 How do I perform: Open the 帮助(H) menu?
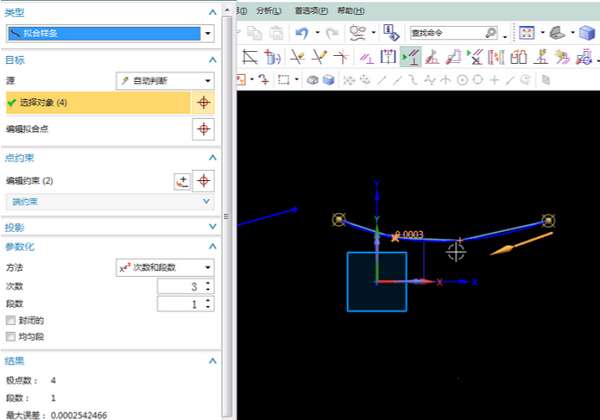(x=352, y=9)
